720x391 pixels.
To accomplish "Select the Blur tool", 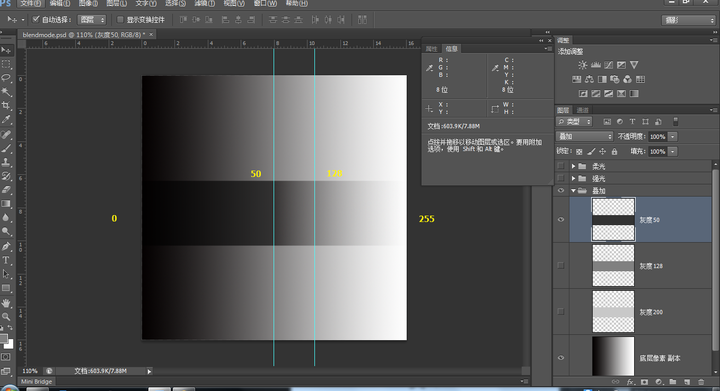I will tap(6, 218).
